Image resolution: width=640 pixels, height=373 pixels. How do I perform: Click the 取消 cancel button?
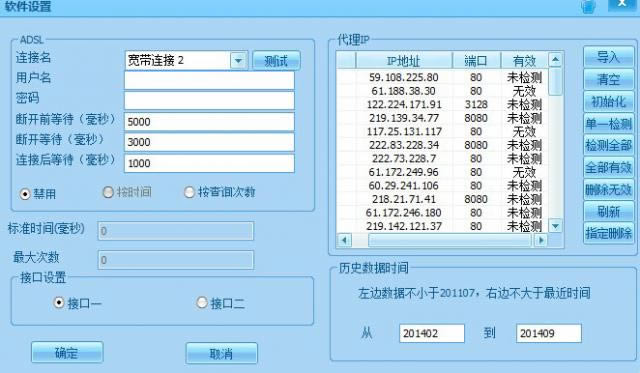coord(221,353)
